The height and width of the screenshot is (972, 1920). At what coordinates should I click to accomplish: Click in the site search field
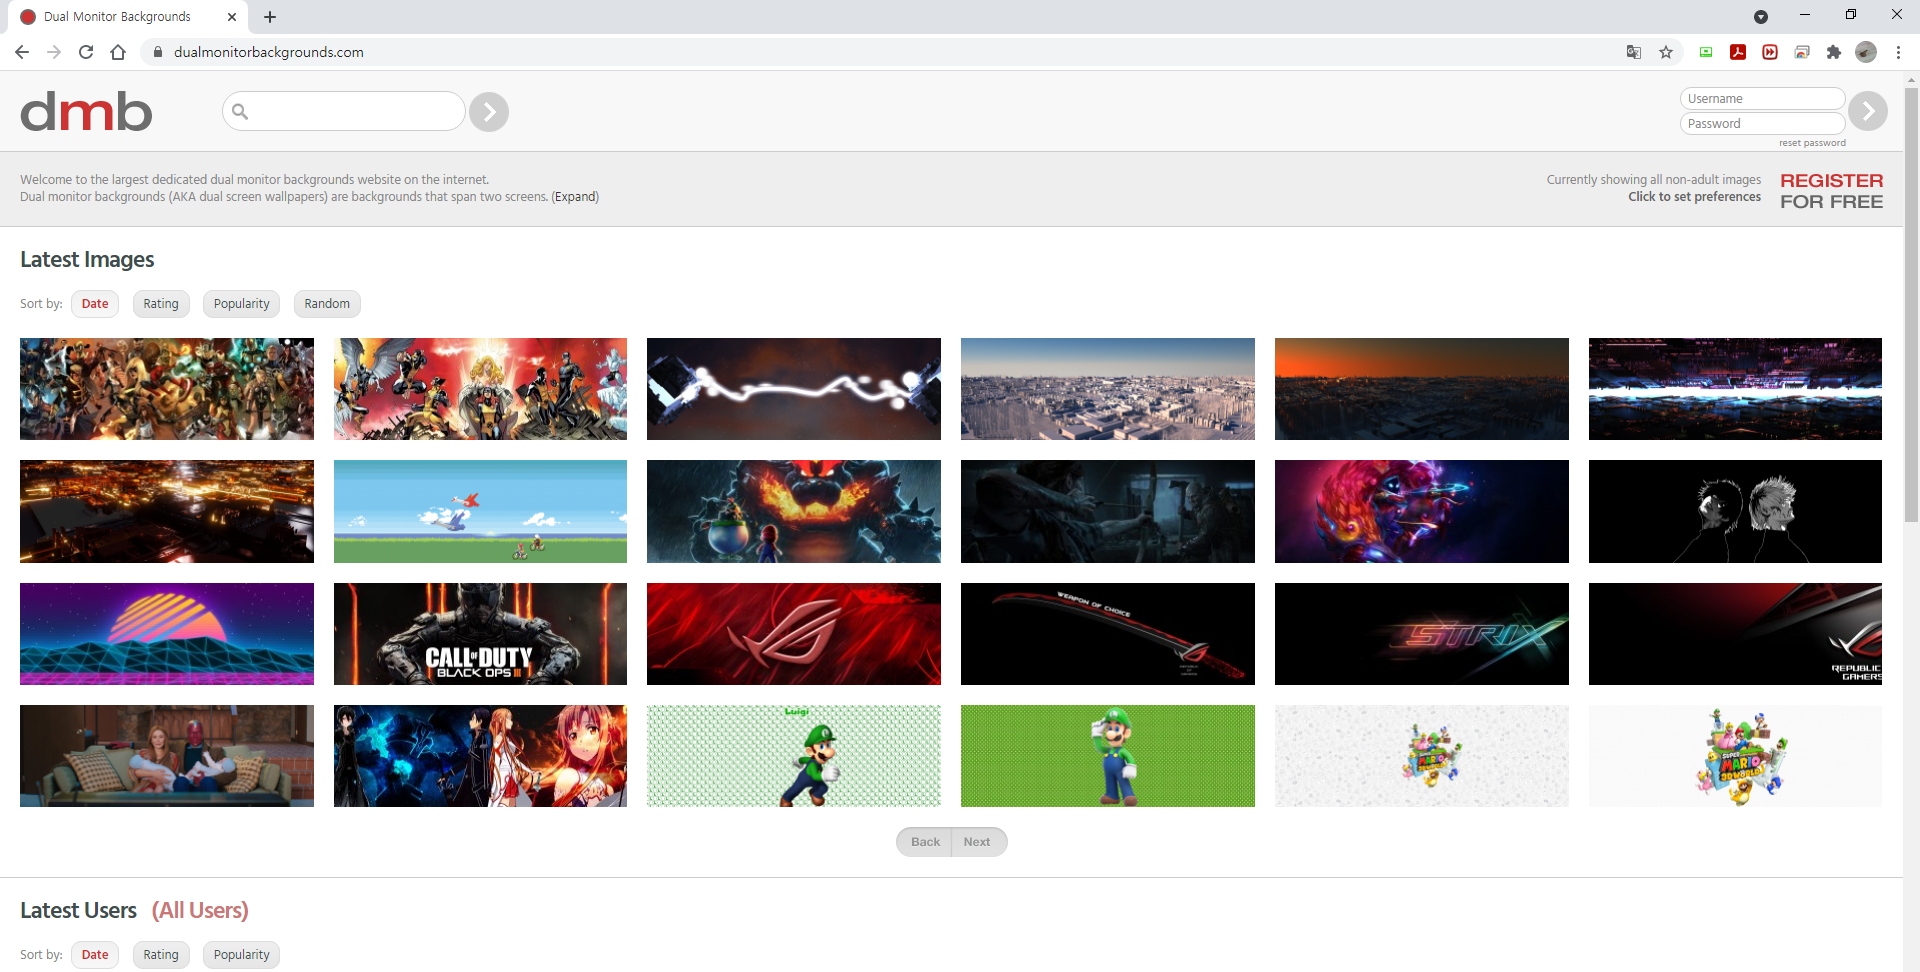pyautogui.click(x=344, y=111)
